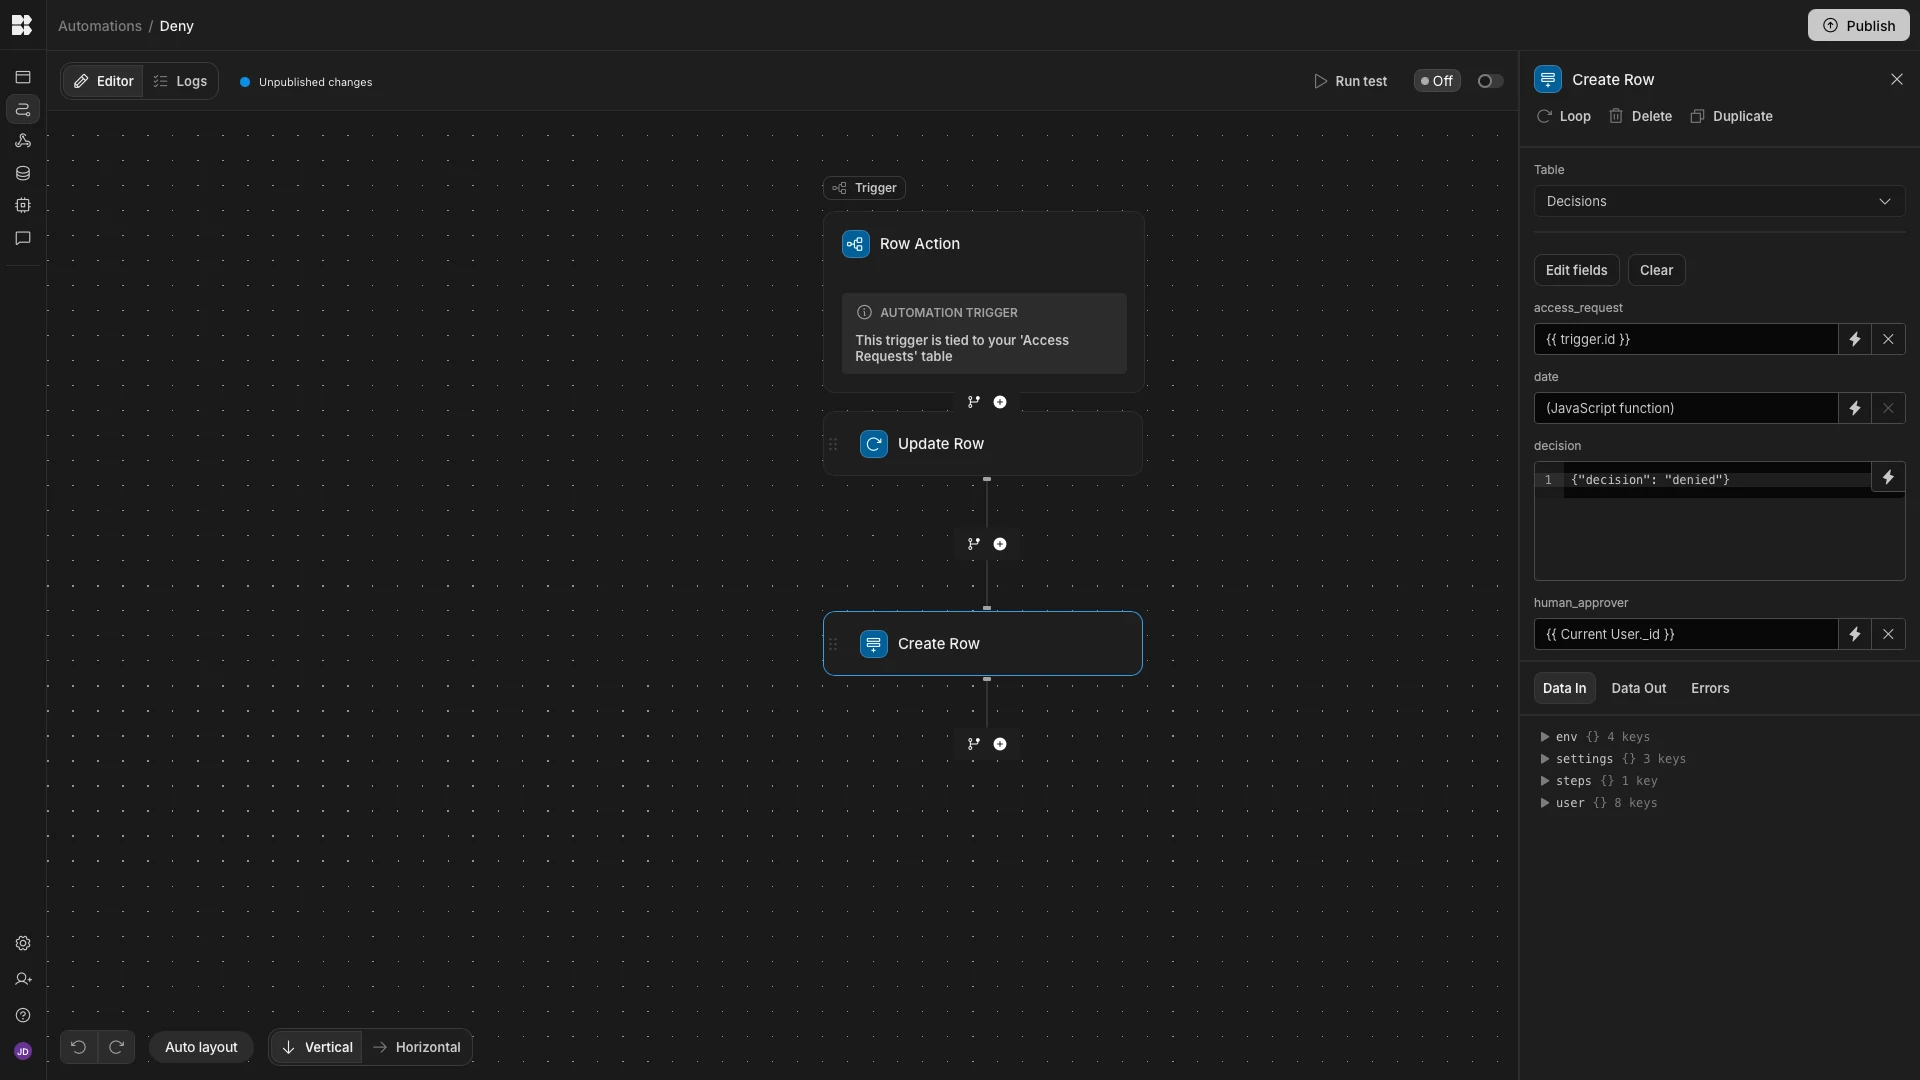The image size is (1920, 1080).
Task: Open the Budibase logo home icon
Action: 22,25
